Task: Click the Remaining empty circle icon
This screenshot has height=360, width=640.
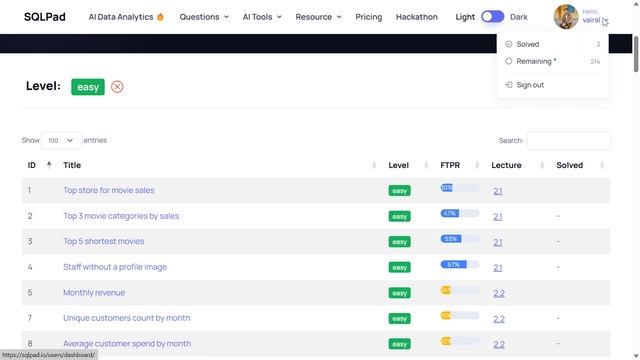Action: 509,61
